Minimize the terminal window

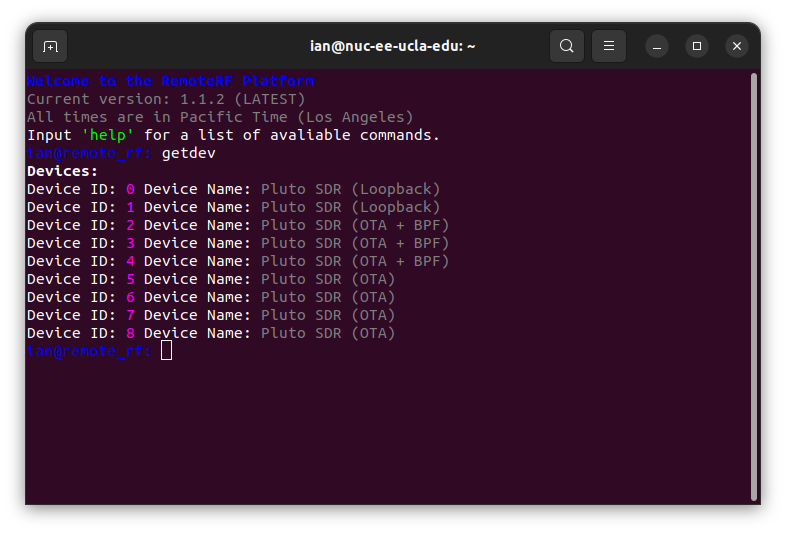point(657,46)
